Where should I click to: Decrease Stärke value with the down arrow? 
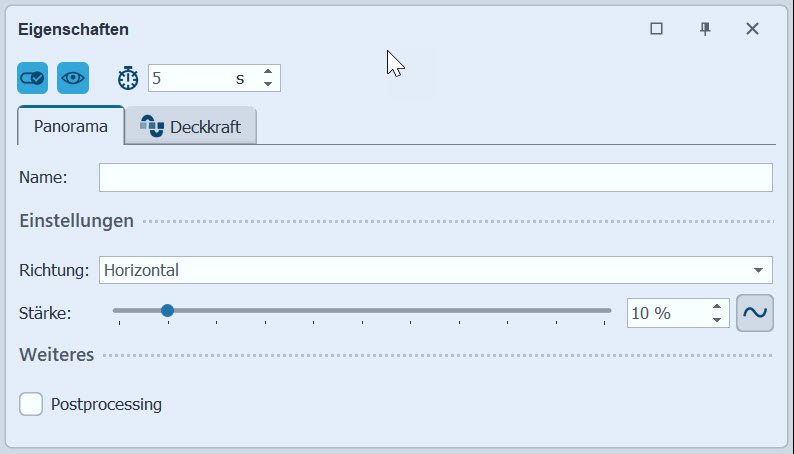(x=717, y=320)
